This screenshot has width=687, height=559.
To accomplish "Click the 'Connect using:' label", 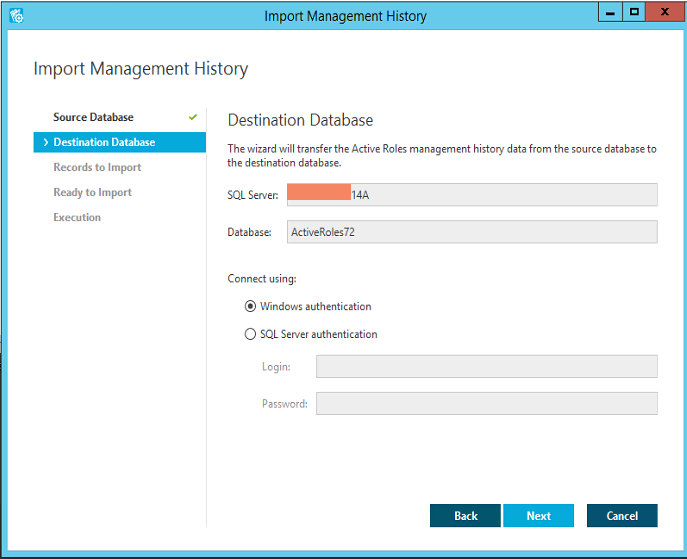I will point(262,279).
